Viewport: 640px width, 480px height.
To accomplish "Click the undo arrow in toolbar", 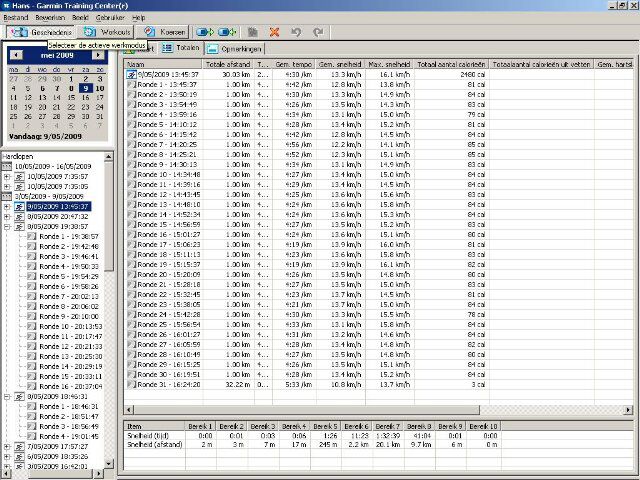I will pyautogui.click(x=295, y=32).
